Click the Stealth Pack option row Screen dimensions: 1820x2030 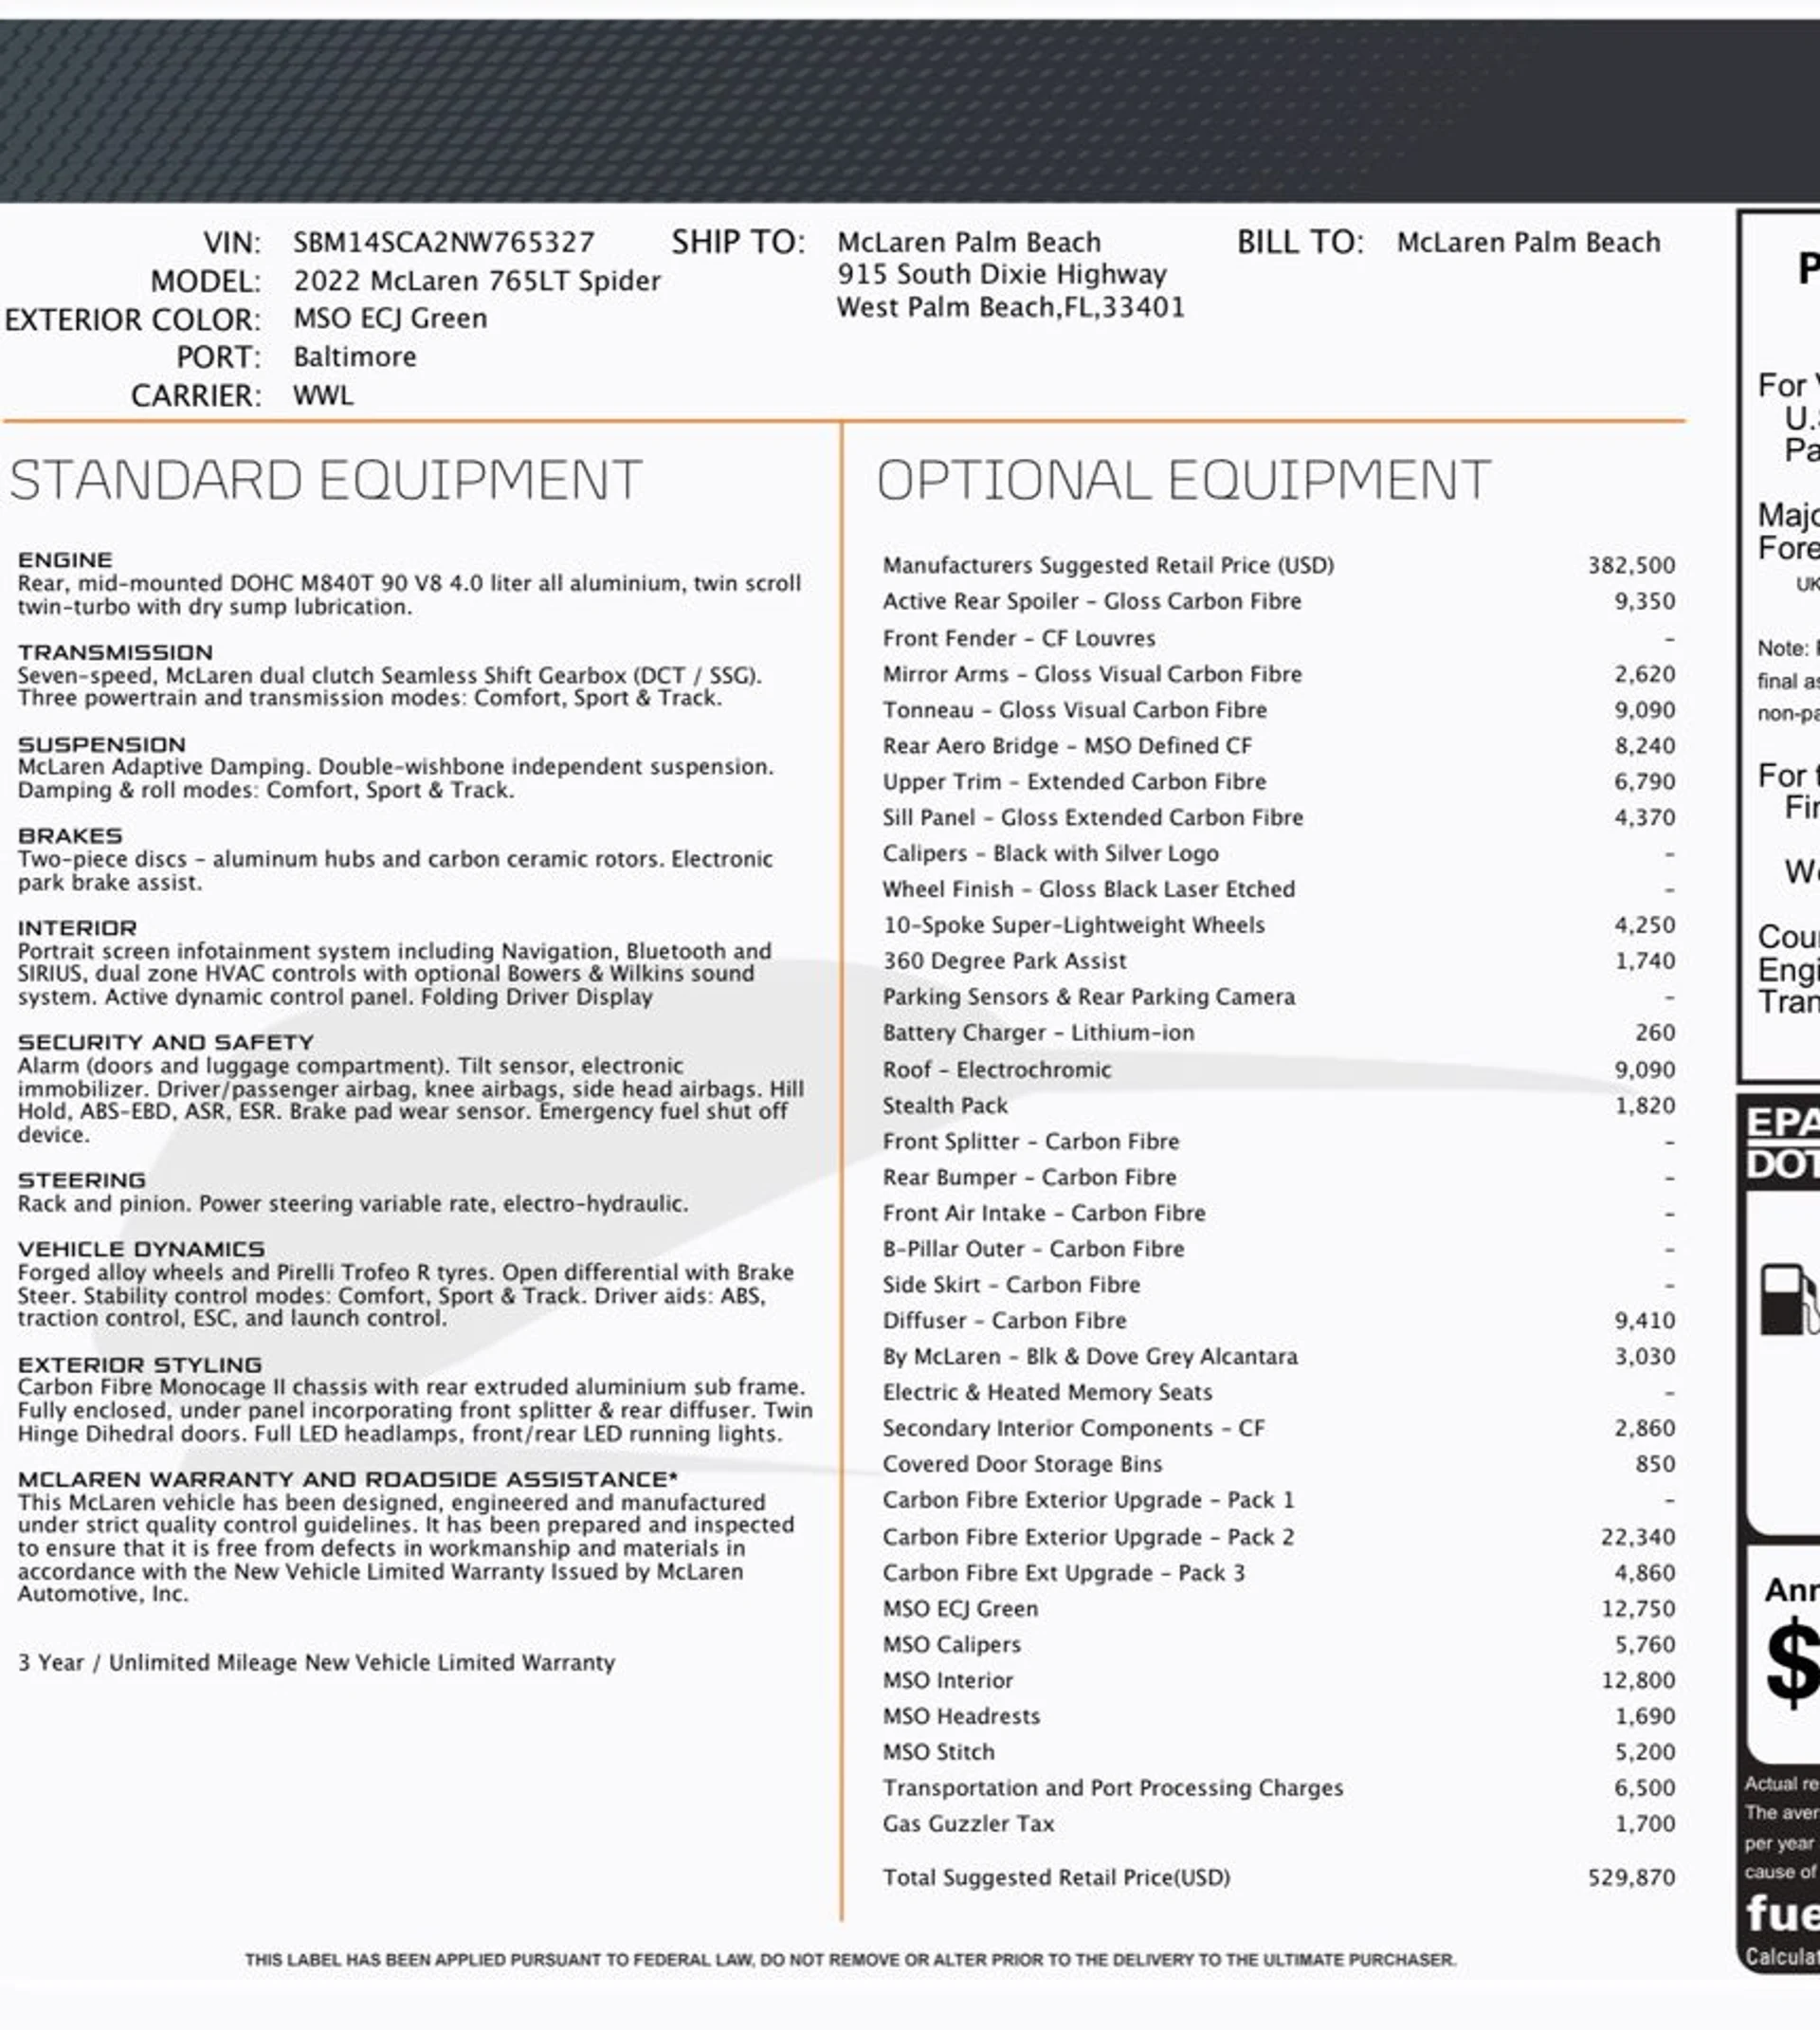[x=944, y=1105]
